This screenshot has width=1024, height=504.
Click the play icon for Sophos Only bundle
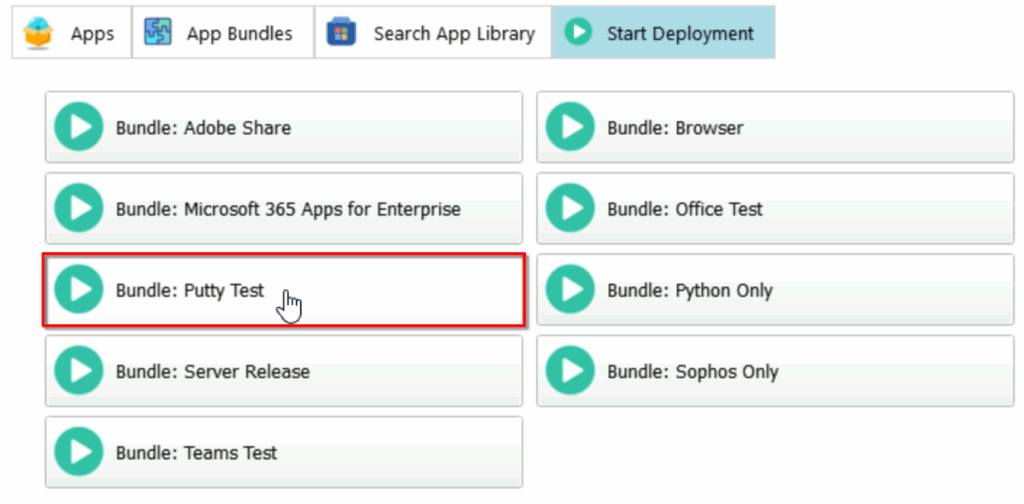[570, 371]
